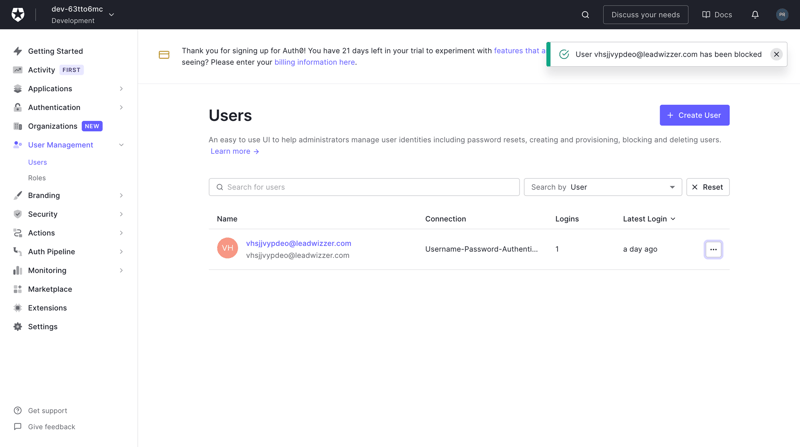Click the Marketplace grid icon

point(18,289)
